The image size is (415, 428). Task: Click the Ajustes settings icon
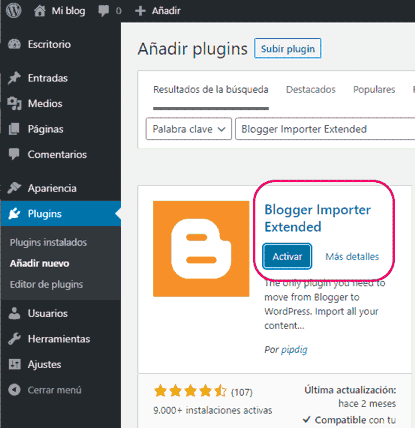click(14, 364)
